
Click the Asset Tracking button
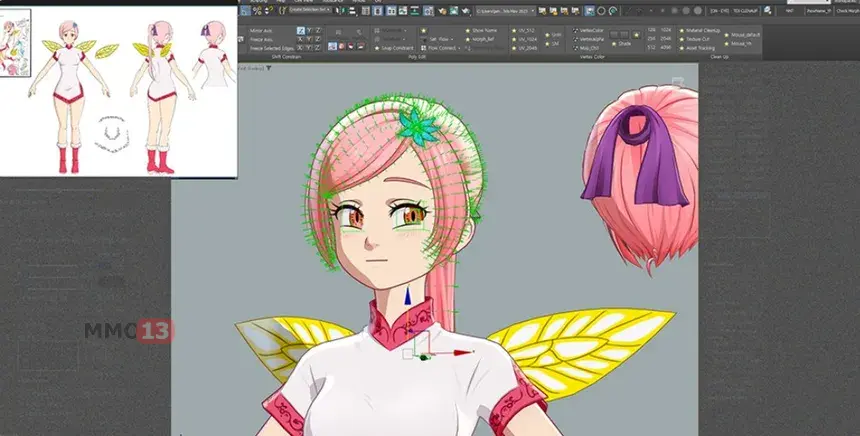[x=697, y=48]
